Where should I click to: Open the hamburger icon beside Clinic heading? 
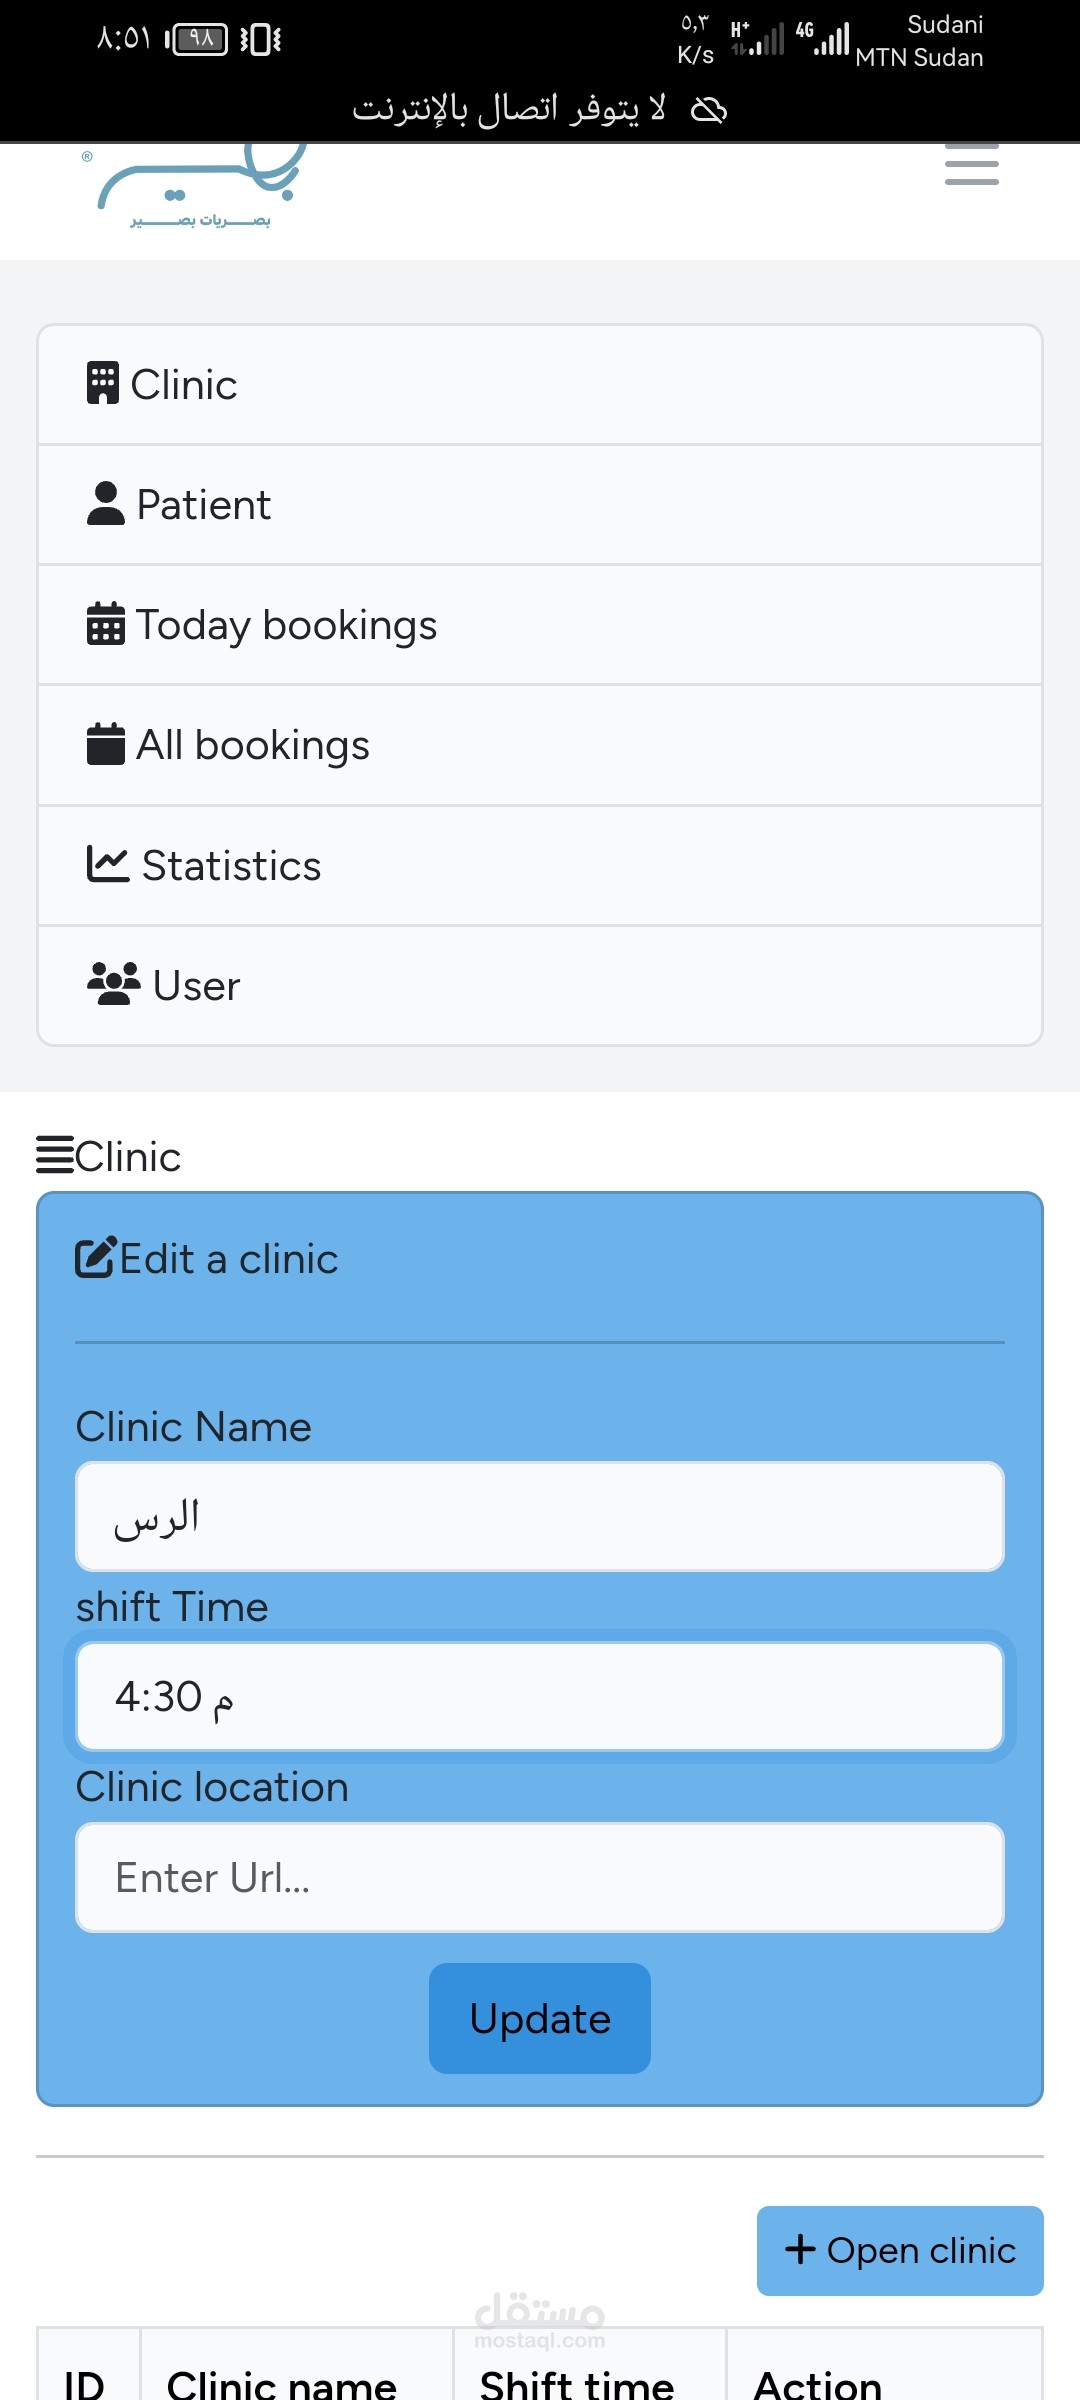click(54, 1155)
